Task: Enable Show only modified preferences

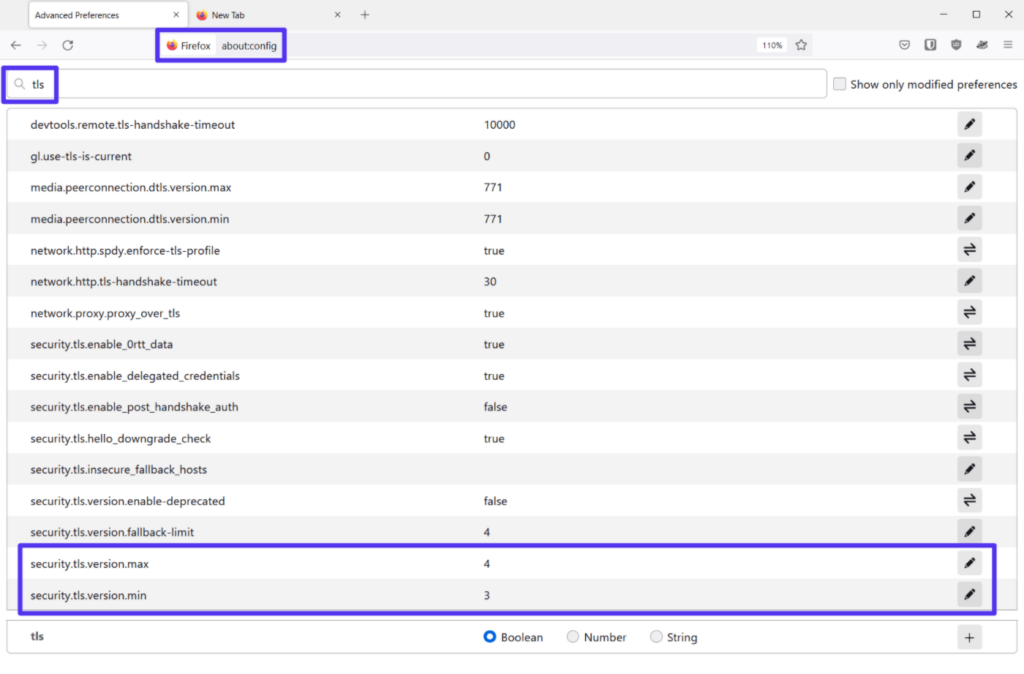Action: click(839, 84)
